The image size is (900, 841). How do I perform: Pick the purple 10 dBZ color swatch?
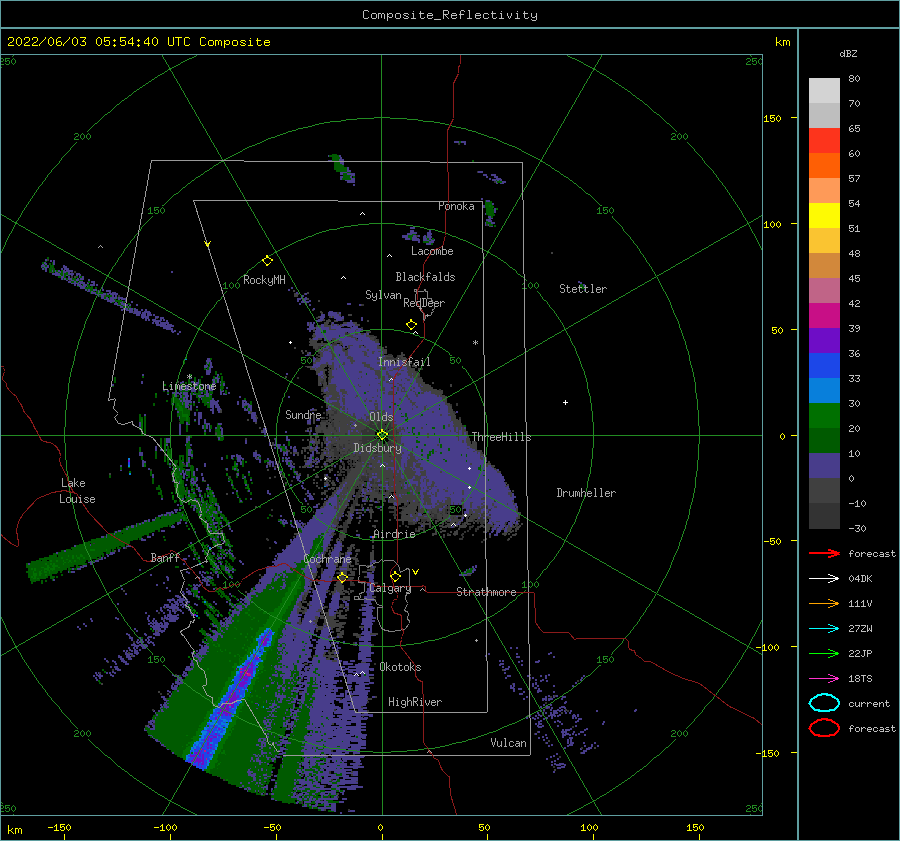pos(824,465)
